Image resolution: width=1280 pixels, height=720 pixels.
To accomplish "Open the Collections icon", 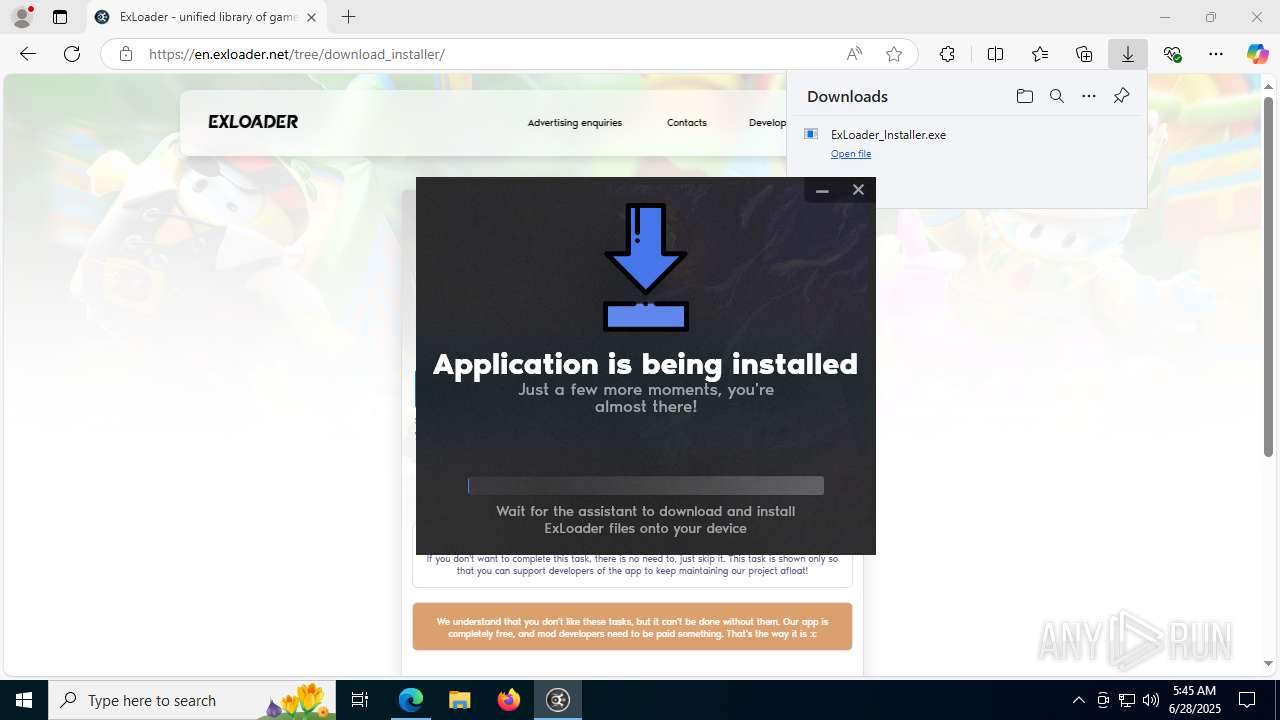I will [1084, 54].
